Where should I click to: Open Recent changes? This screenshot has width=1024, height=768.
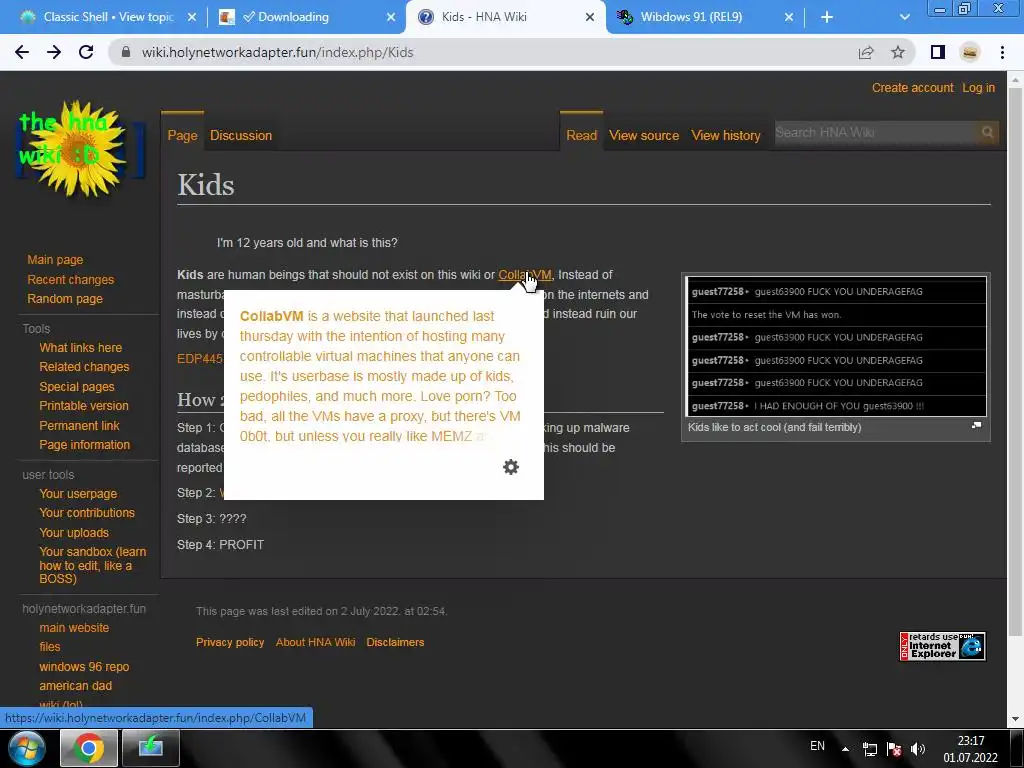pyautogui.click(x=71, y=280)
